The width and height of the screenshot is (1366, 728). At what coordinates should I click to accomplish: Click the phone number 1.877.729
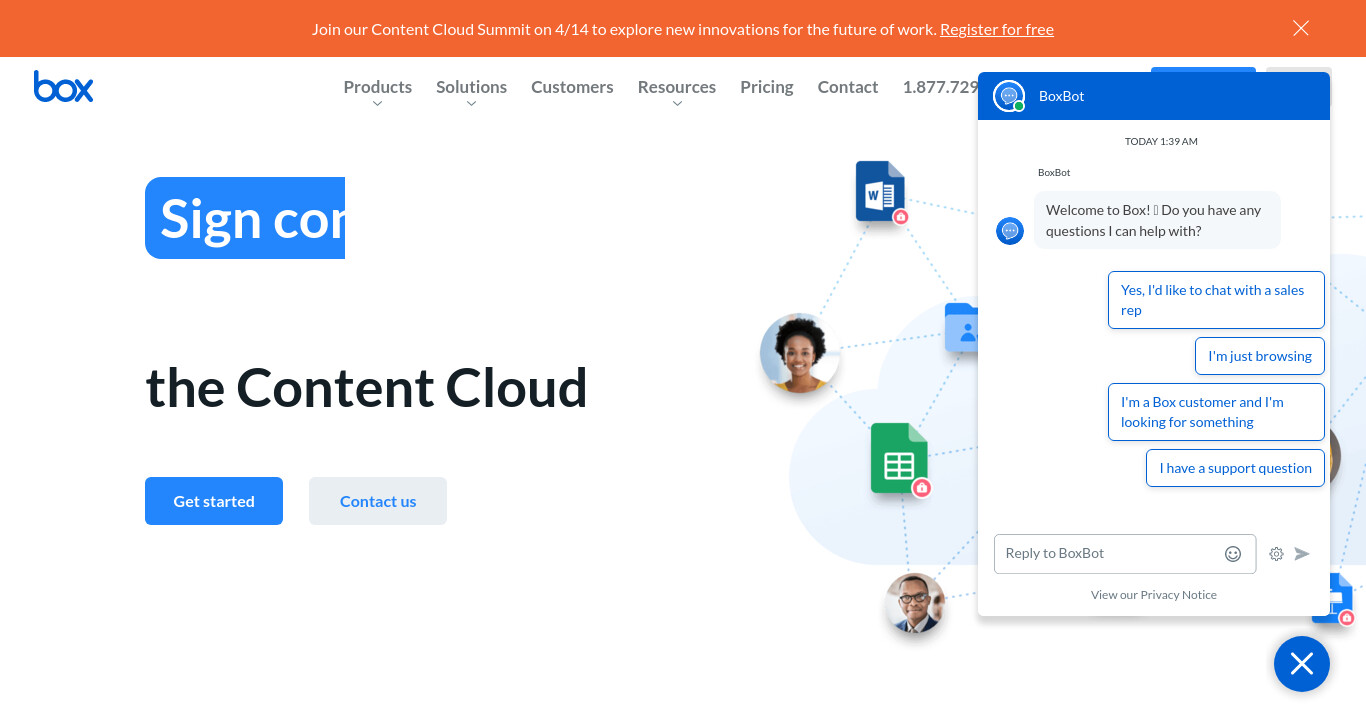click(940, 87)
